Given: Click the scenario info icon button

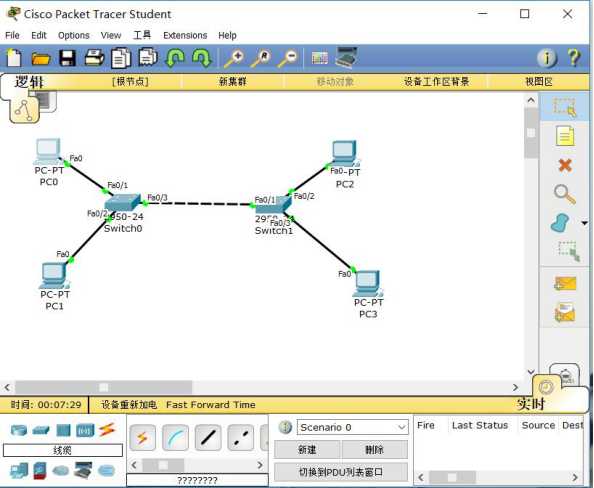Looking at the screenshot, I should coord(285,427).
